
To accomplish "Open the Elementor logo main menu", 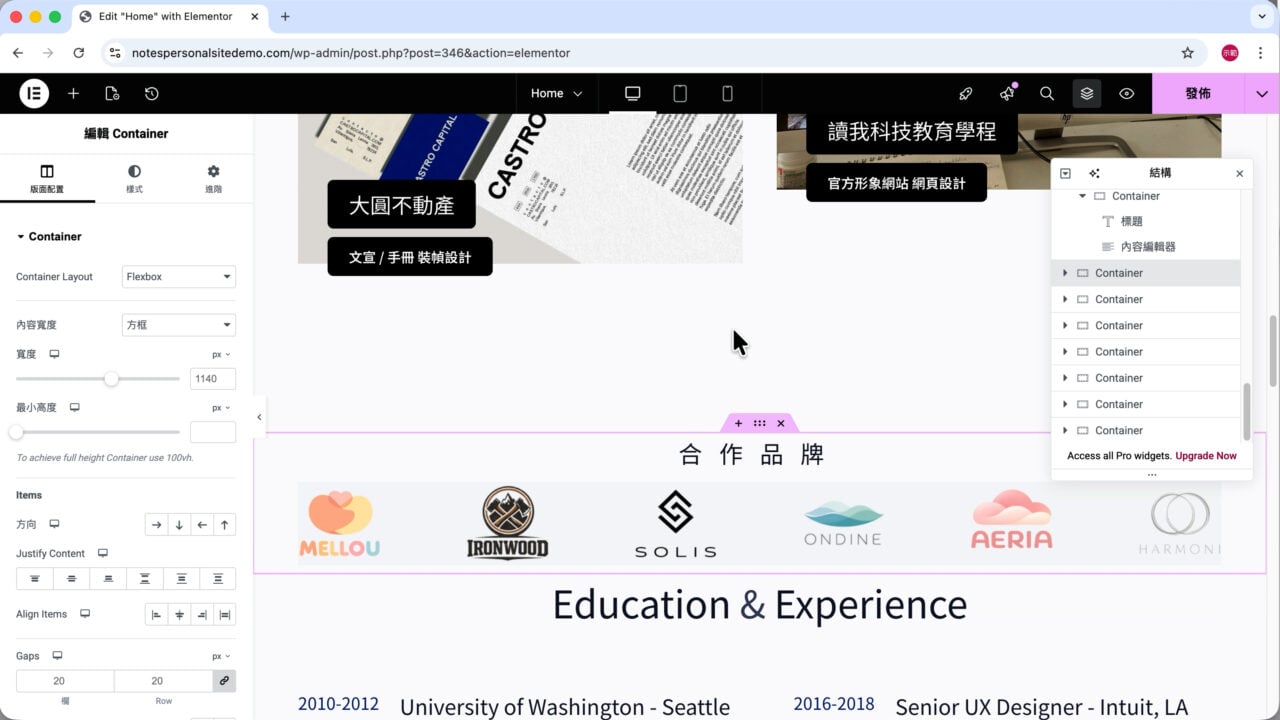I will pos(34,93).
